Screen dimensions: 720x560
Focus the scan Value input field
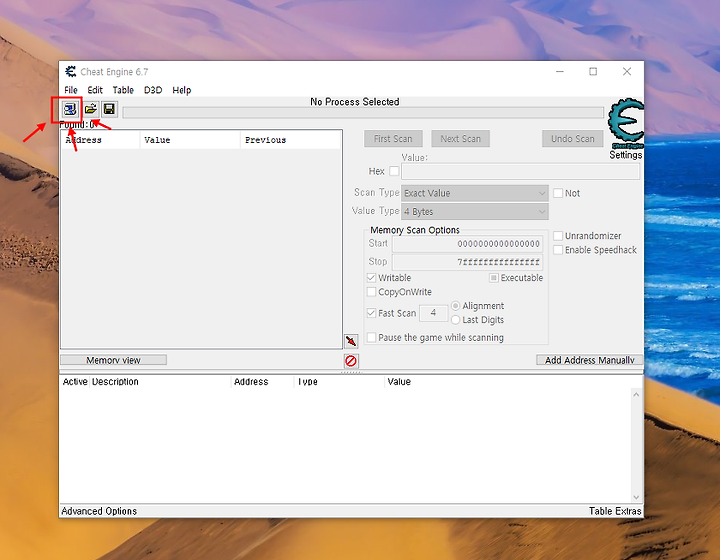[x=520, y=171]
